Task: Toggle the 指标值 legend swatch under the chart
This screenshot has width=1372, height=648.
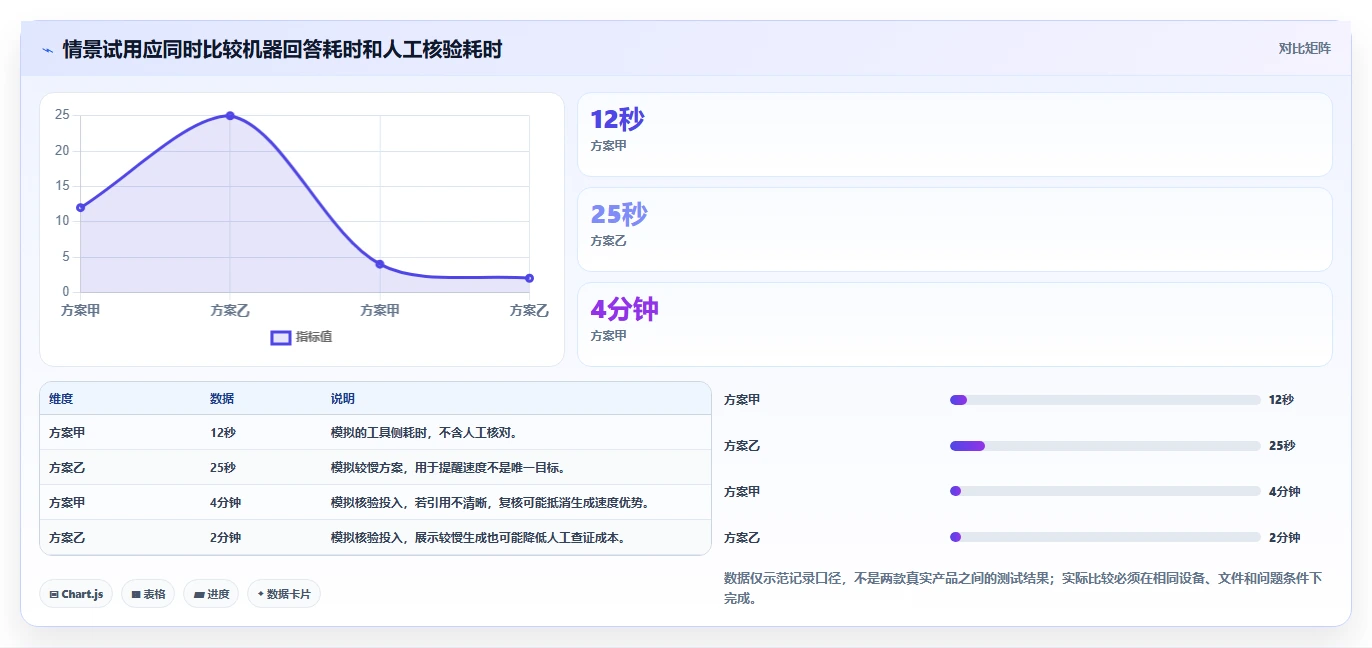Action: click(x=281, y=338)
